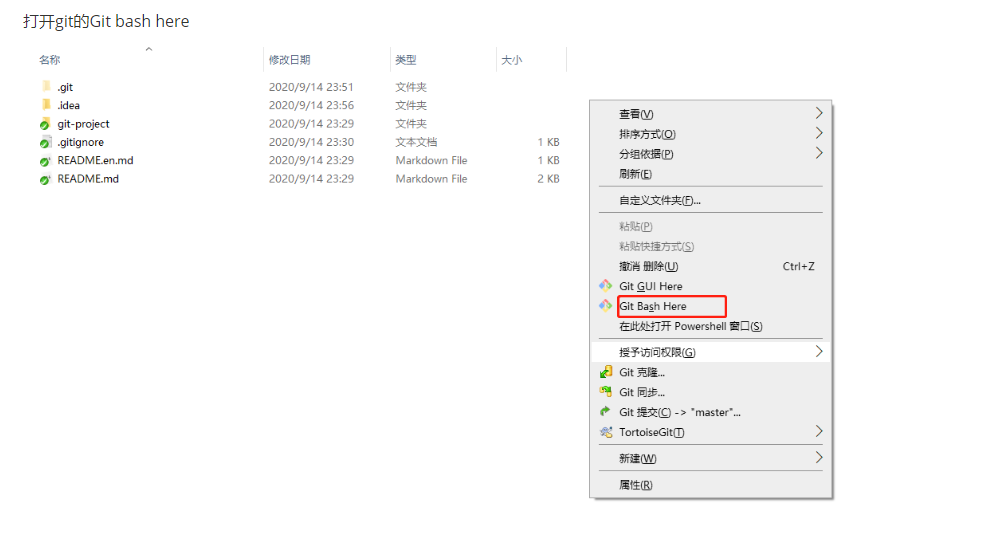This screenshot has width=994, height=559.
Task: Select the git-project folder icon
Action: 45,124
